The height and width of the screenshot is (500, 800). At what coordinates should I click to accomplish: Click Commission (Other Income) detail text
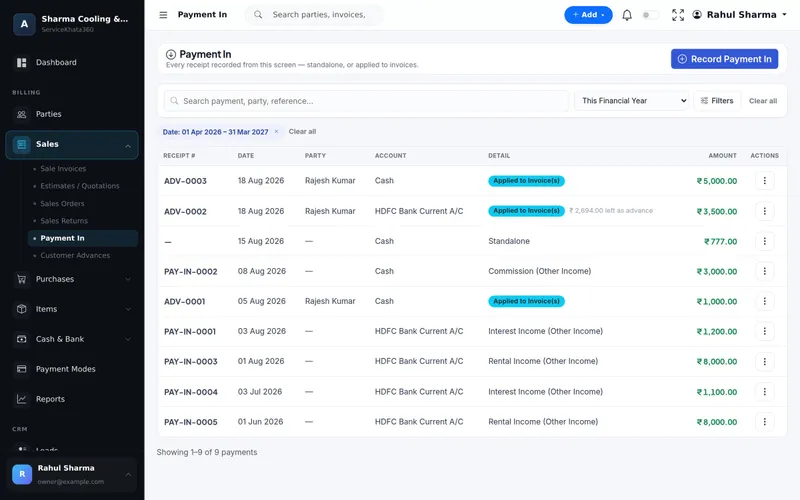click(539, 271)
